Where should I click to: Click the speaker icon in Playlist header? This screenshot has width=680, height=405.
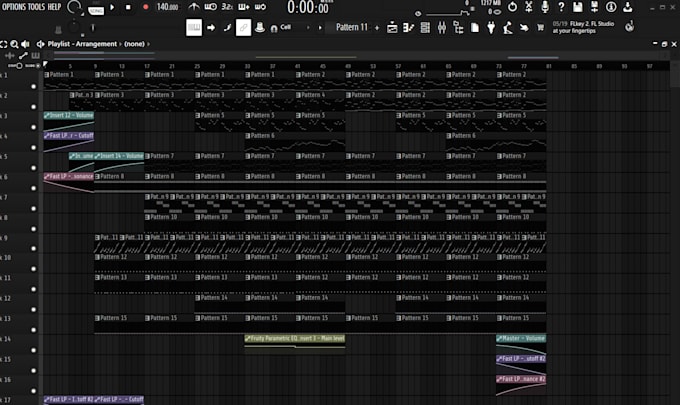[25, 44]
